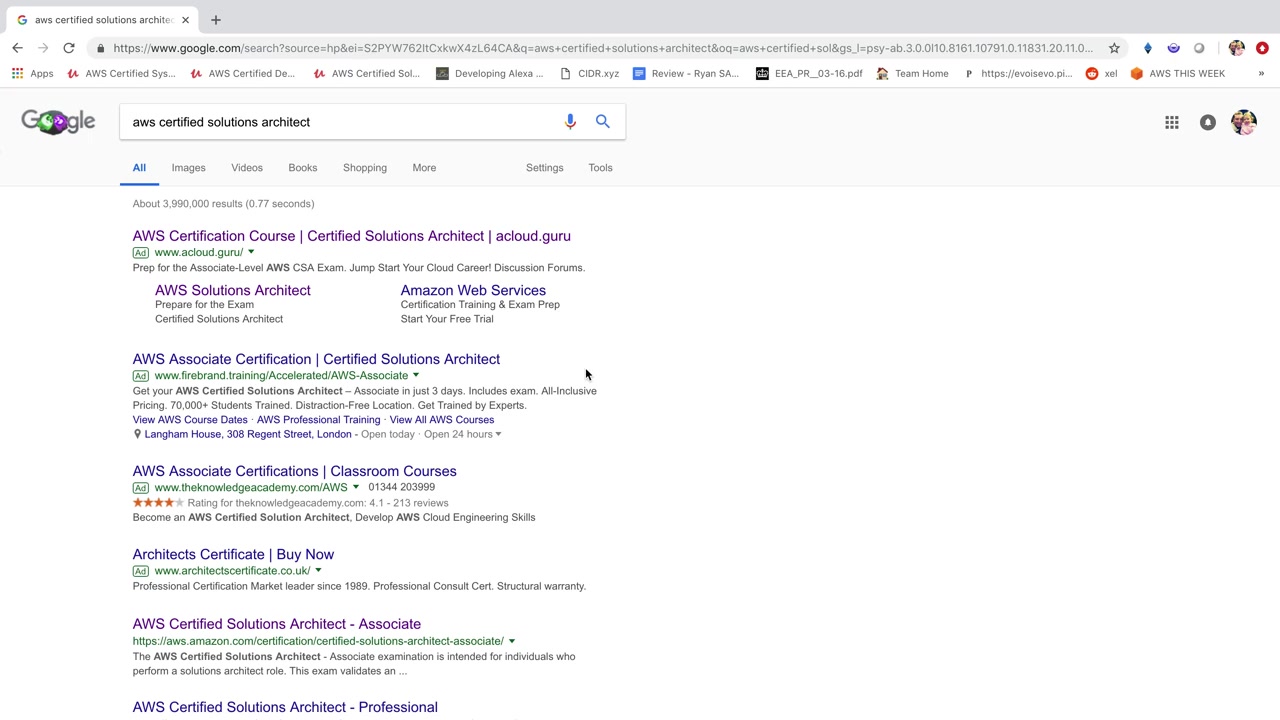Open Langham House address link
The width and height of the screenshot is (1280, 720).
coord(248,434)
